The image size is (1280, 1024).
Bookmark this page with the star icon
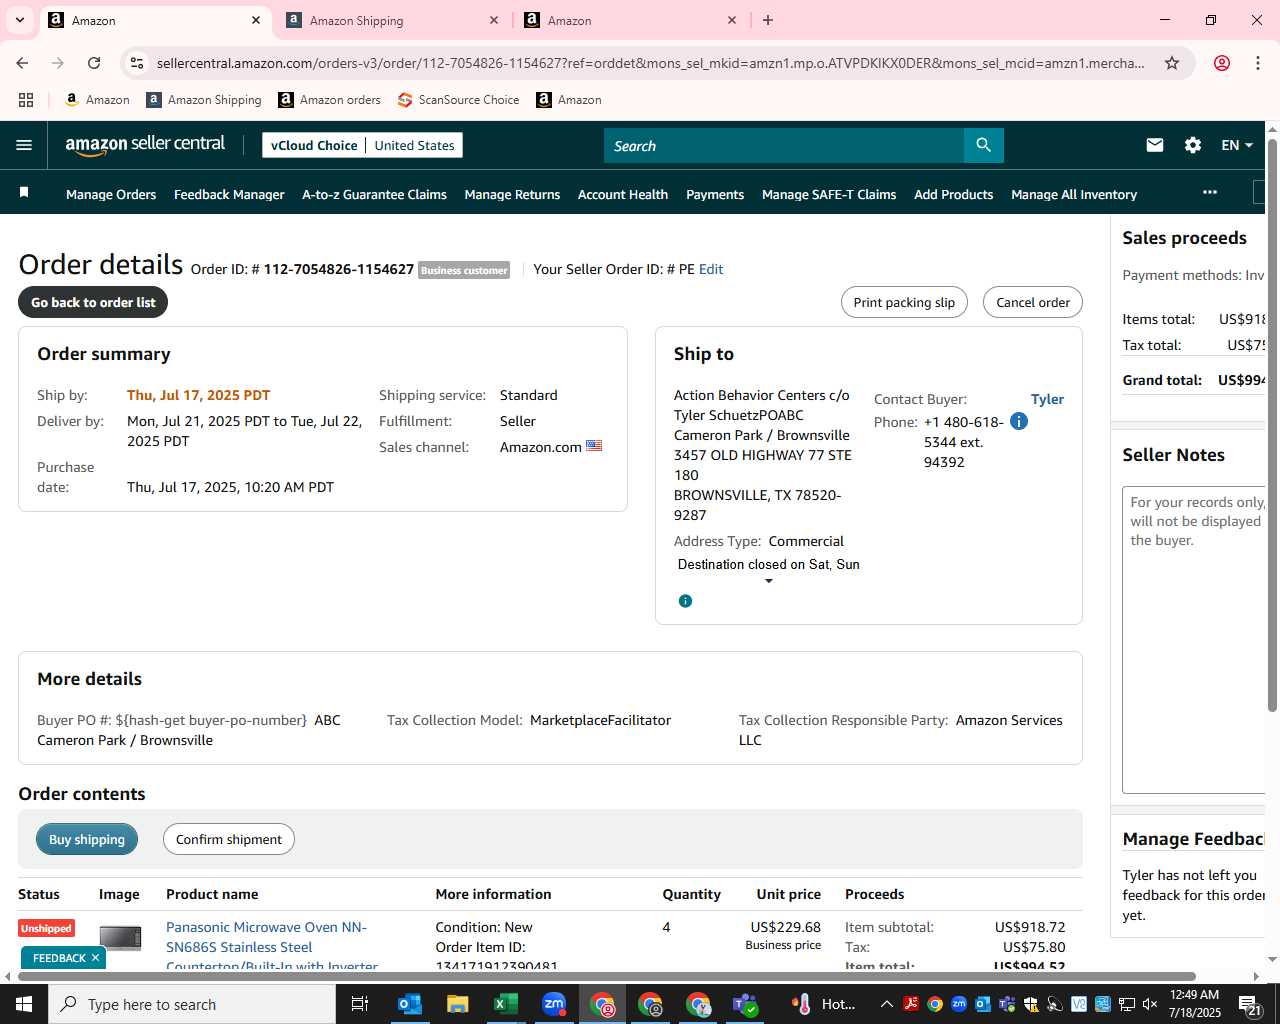click(x=1172, y=63)
